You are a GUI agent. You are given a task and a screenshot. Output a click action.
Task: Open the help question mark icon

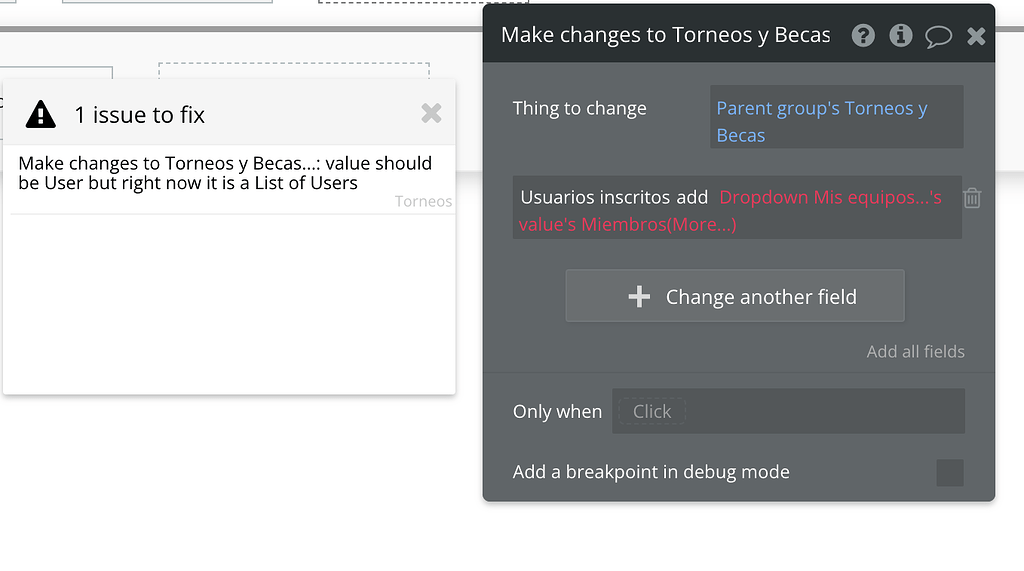(x=863, y=36)
